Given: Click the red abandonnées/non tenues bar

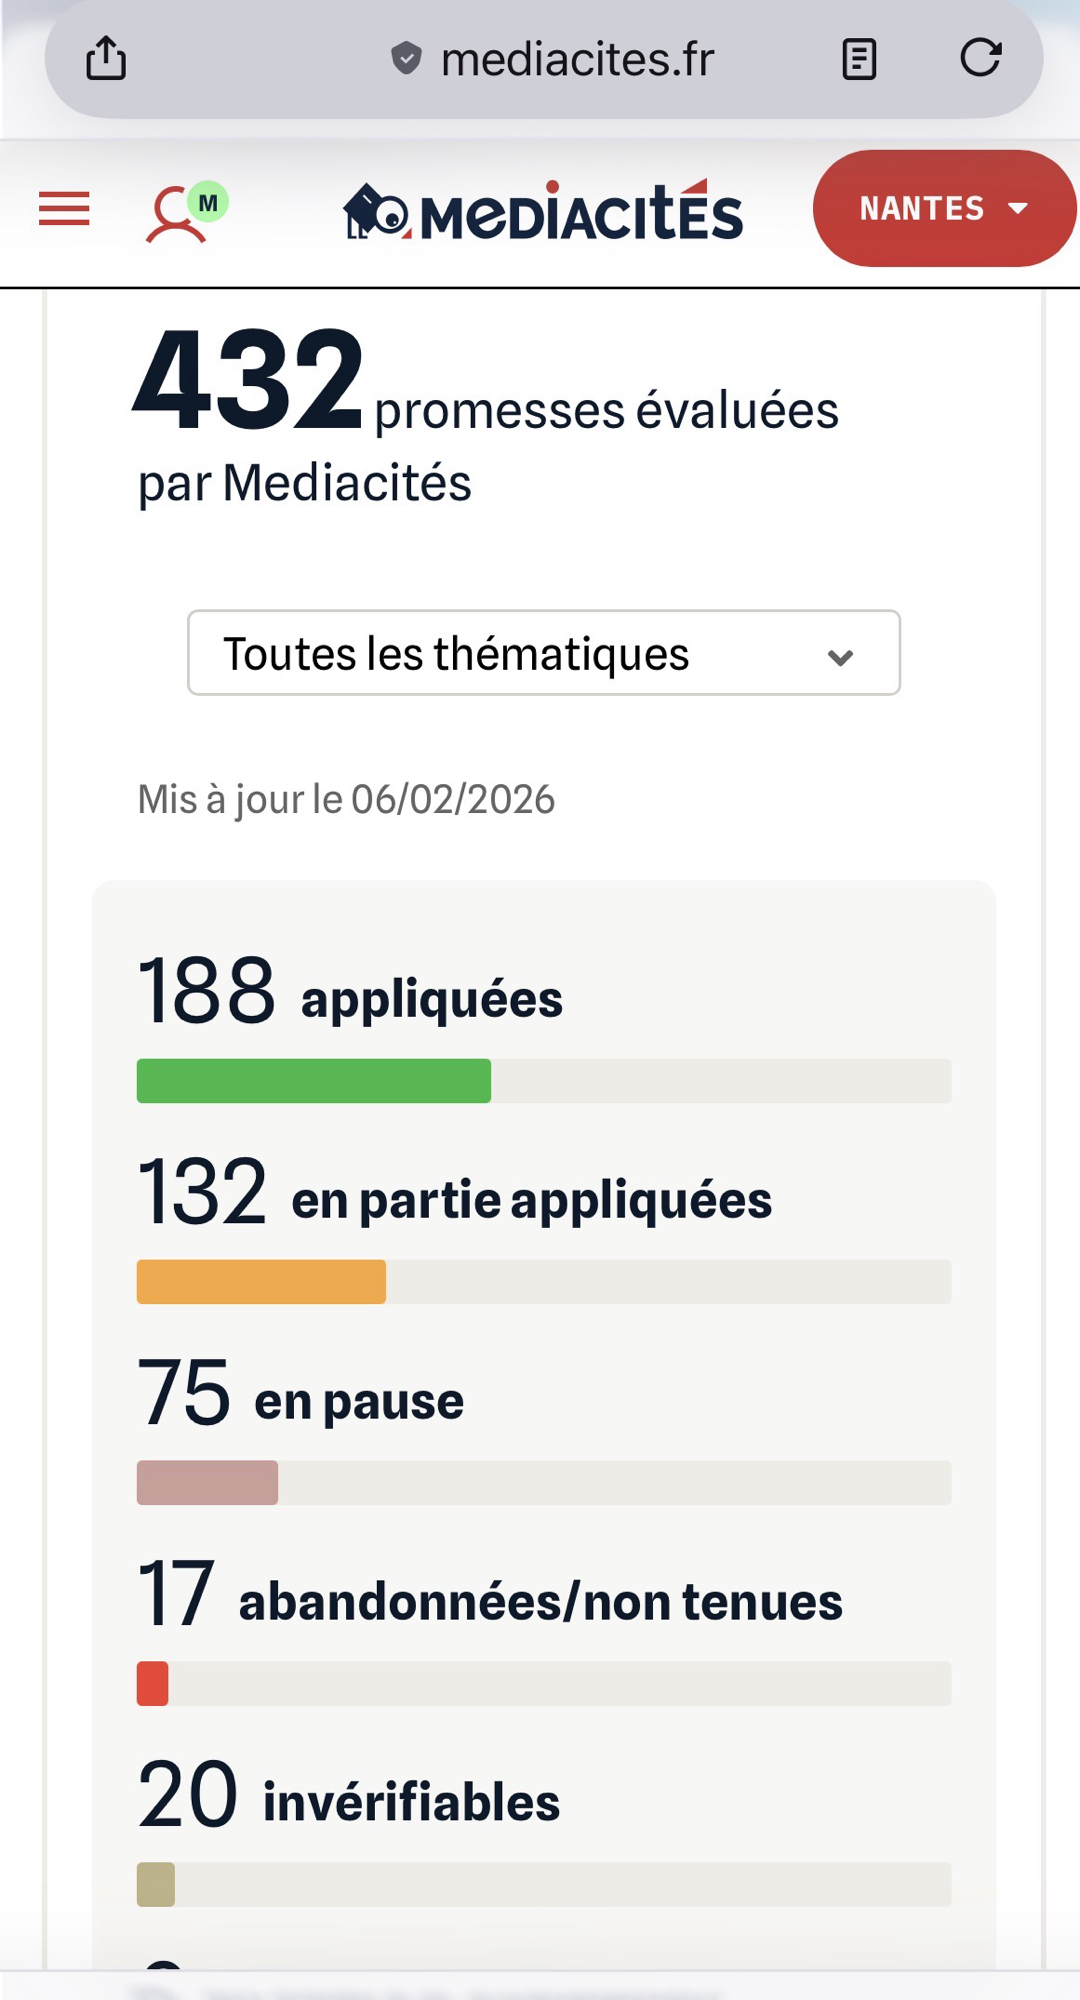Looking at the screenshot, I should click(x=153, y=1683).
